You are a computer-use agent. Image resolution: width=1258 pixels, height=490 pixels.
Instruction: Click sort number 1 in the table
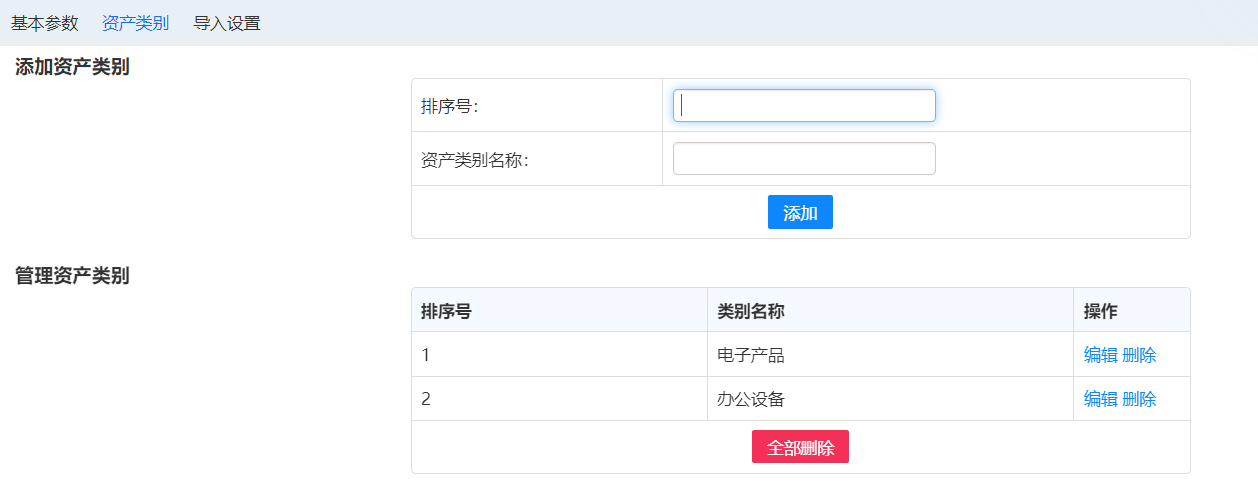point(426,355)
